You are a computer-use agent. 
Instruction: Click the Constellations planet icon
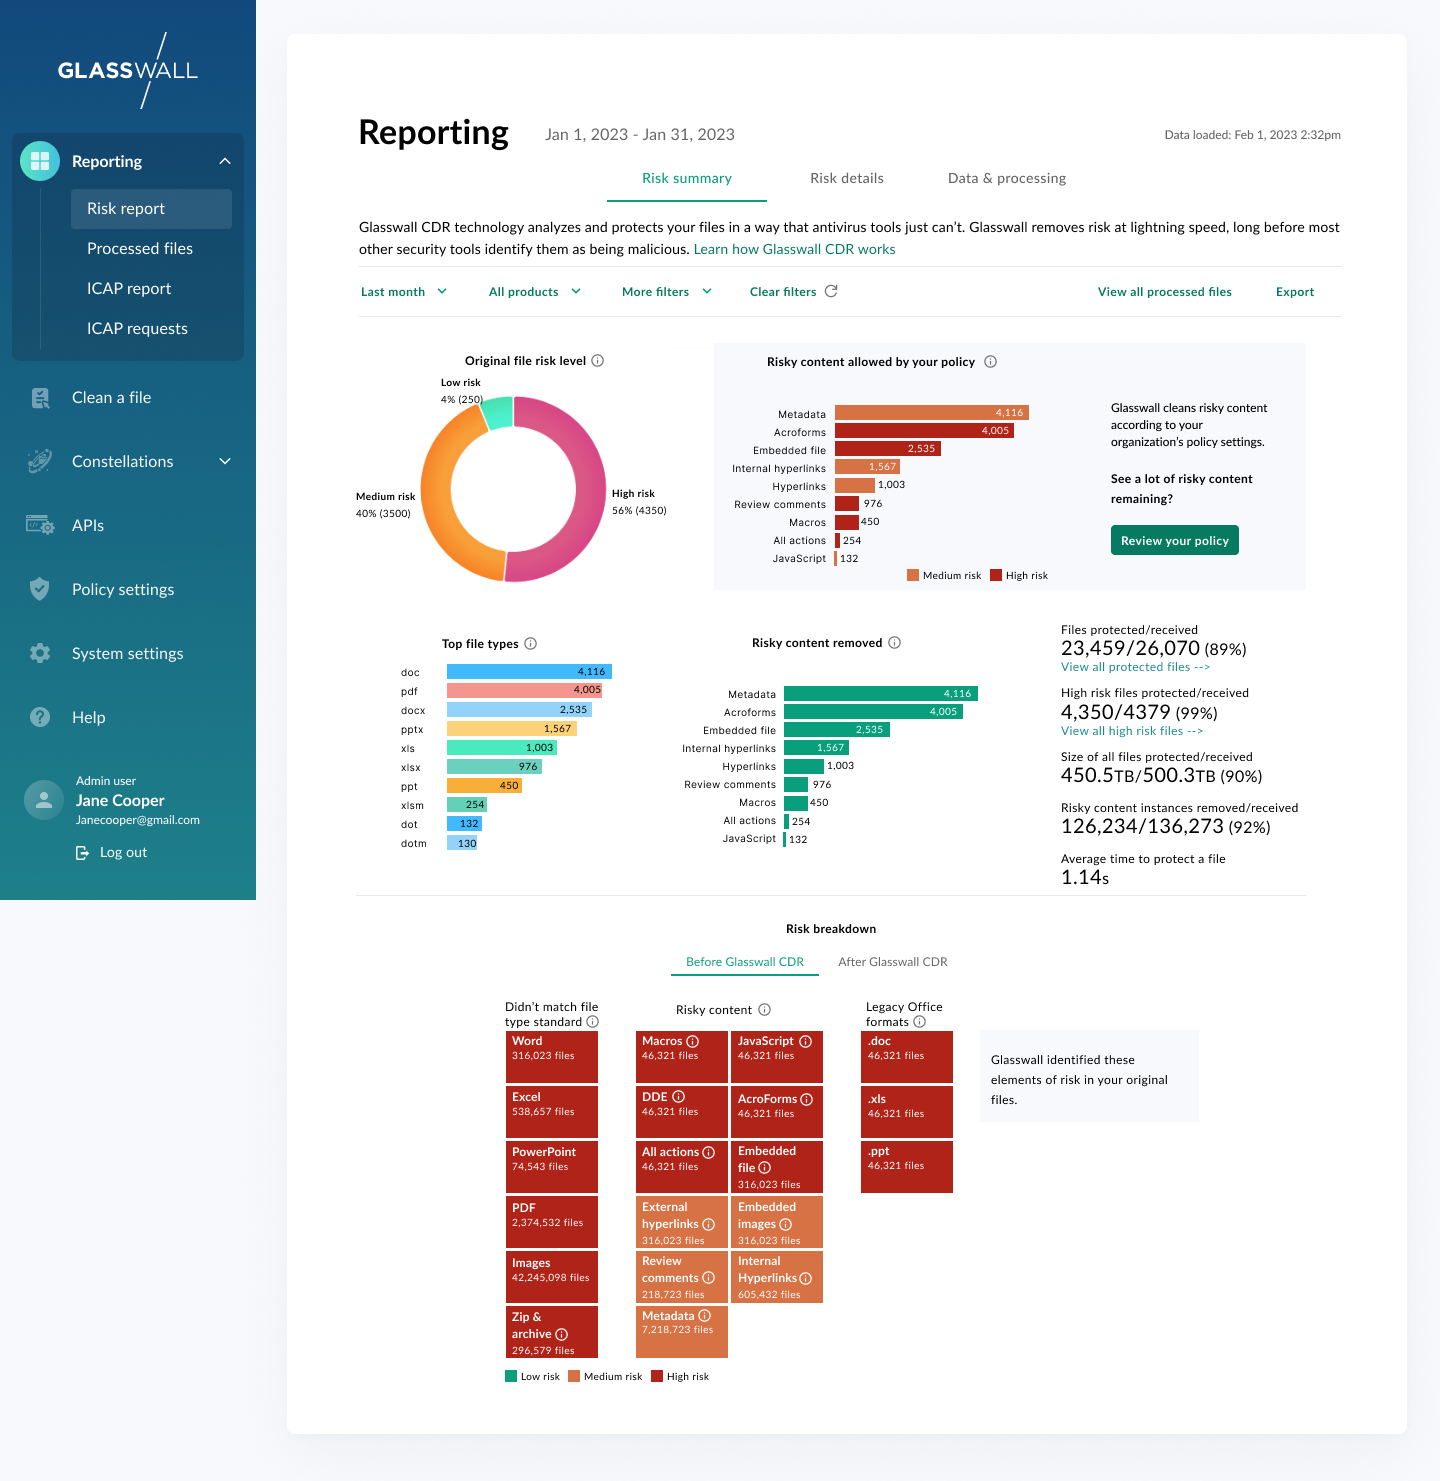coord(40,461)
